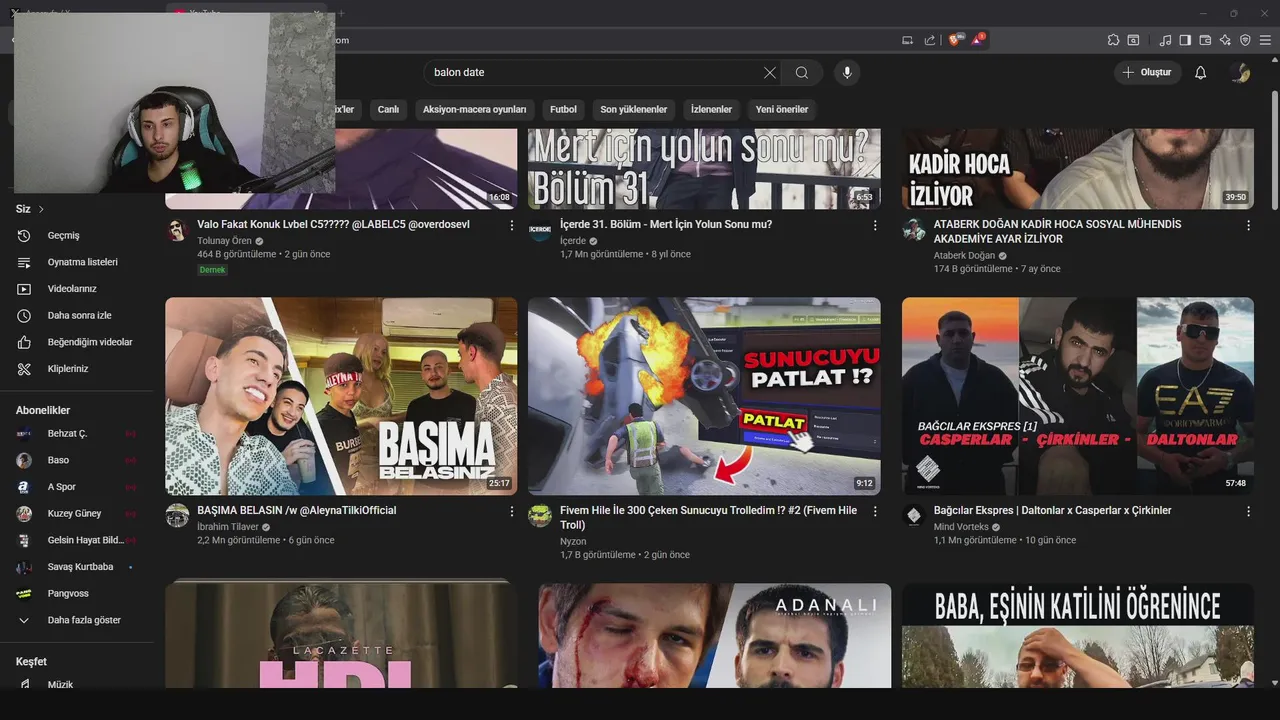
Task: Play the BAŞIMA BELASINIZ thumbnail
Action: (341, 396)
